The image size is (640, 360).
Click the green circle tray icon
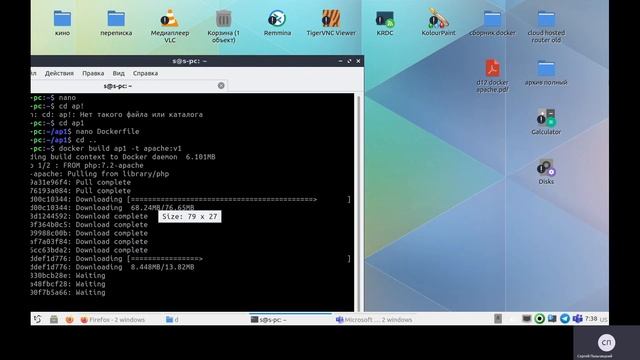pyautogui.click(x=540, y=319)
